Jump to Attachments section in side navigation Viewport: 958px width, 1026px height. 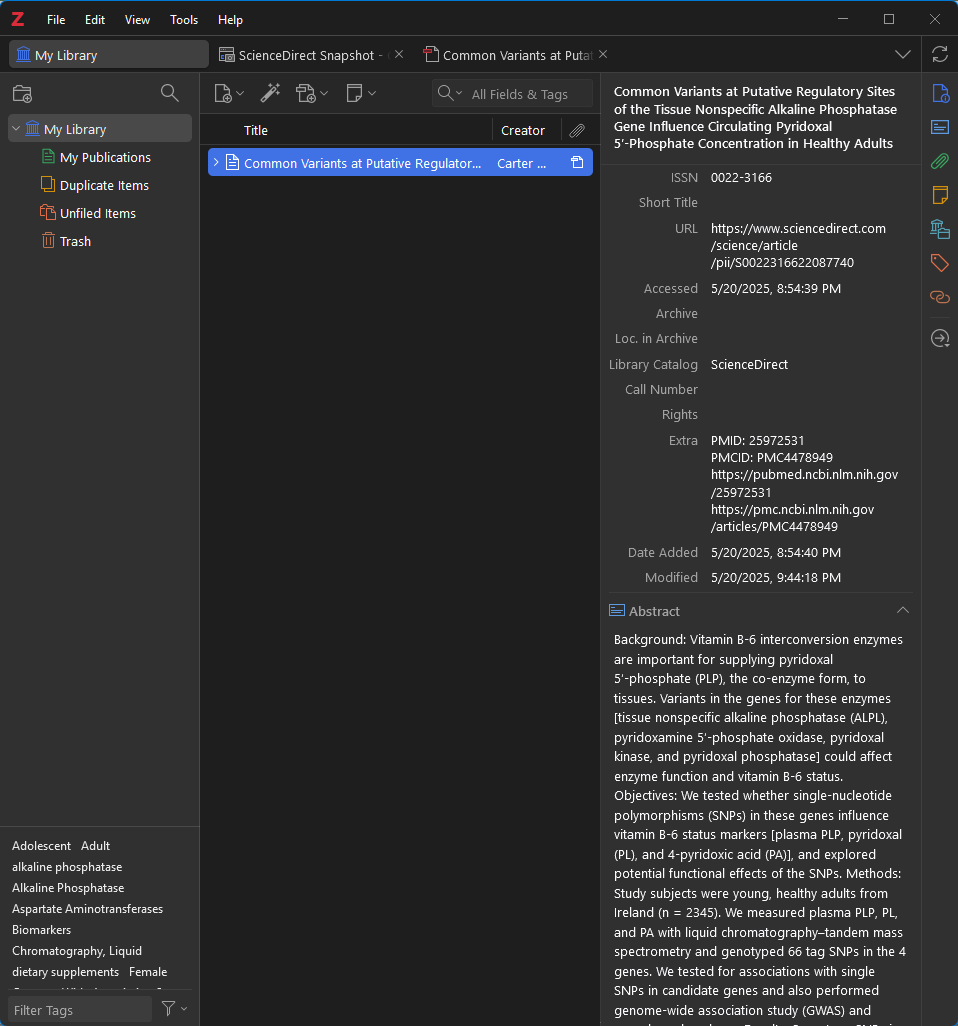tap(940, 161)
